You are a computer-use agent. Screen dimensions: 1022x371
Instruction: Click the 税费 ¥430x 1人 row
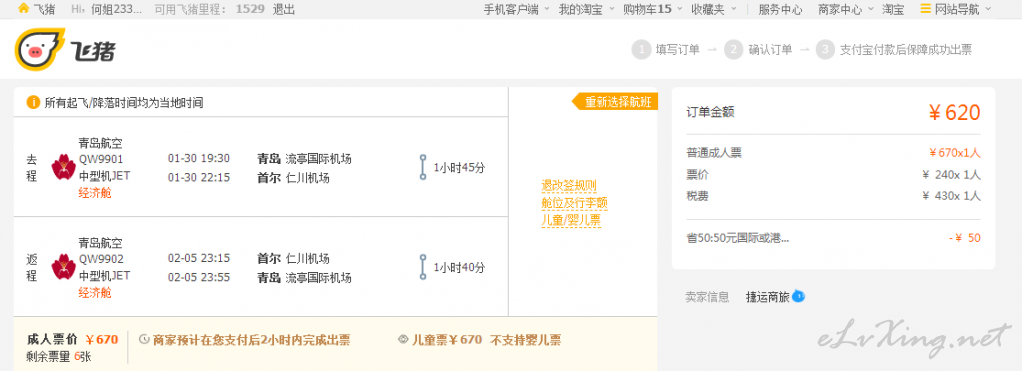[x=834, y=196]
